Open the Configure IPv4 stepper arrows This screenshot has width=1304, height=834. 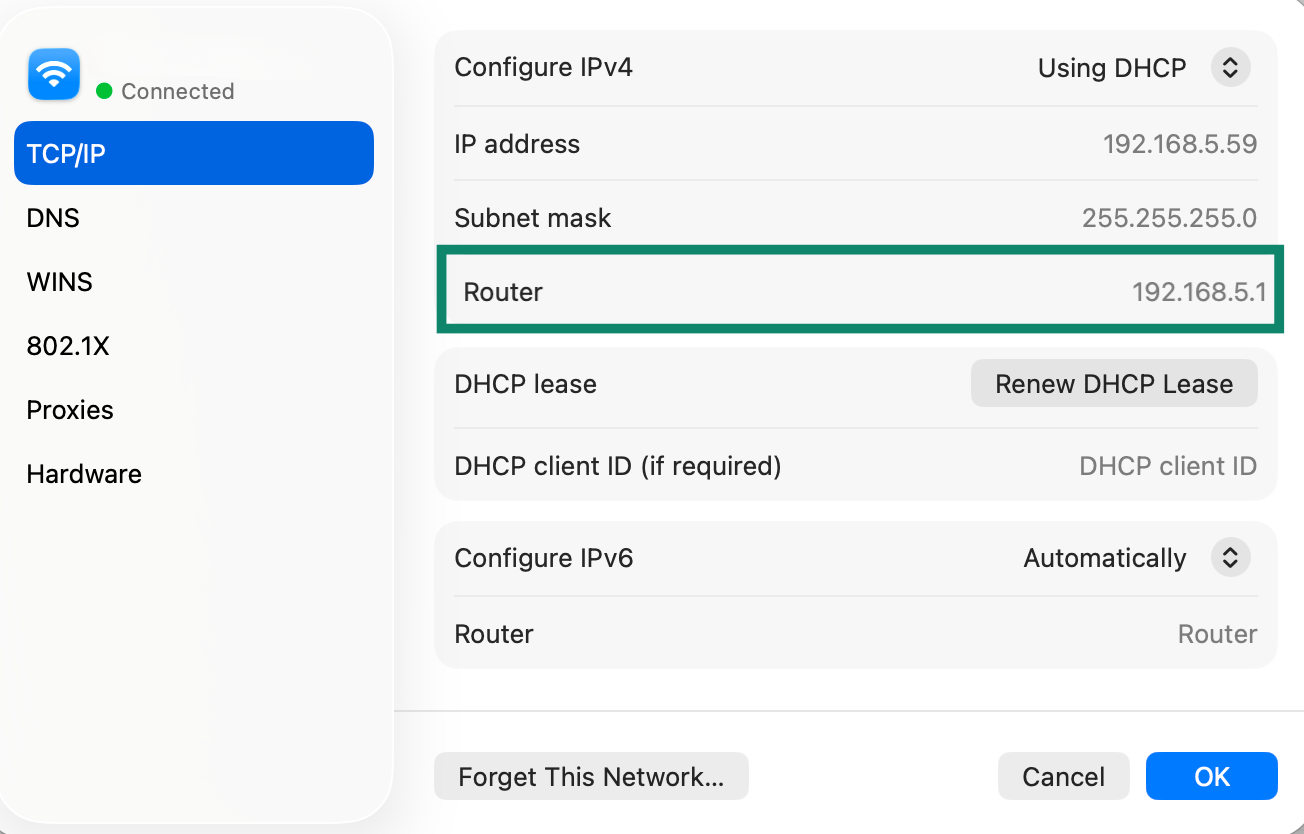1231,68
